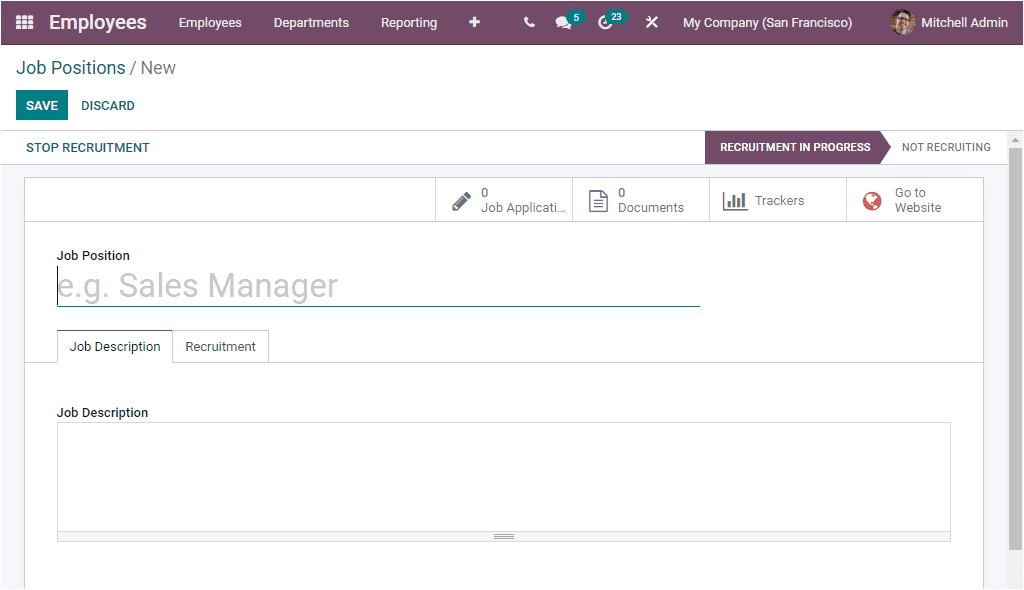Viewport: 1024px width, 590px height.
Task: Open the My Company (San Francisco) selector
Action: pyautogui.click(x=767, y=22)
